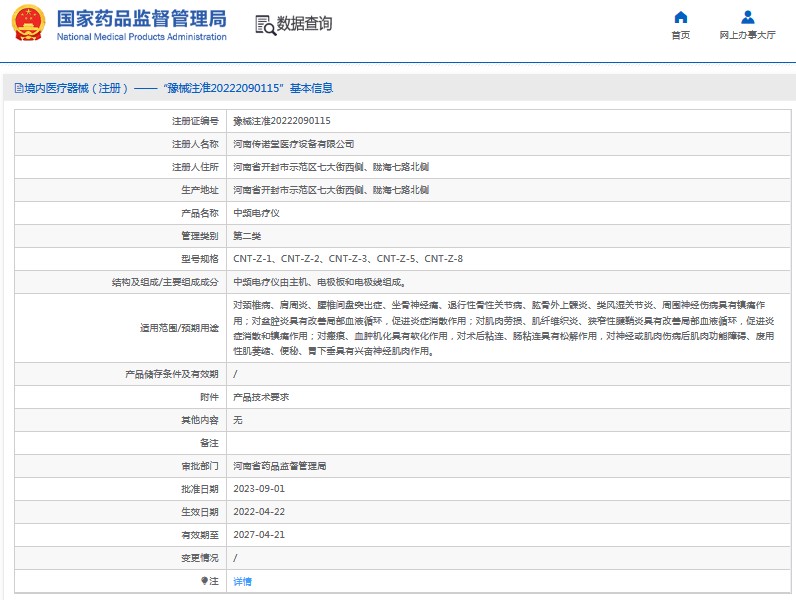Click approval date 2023-09-01

point(259,489)
